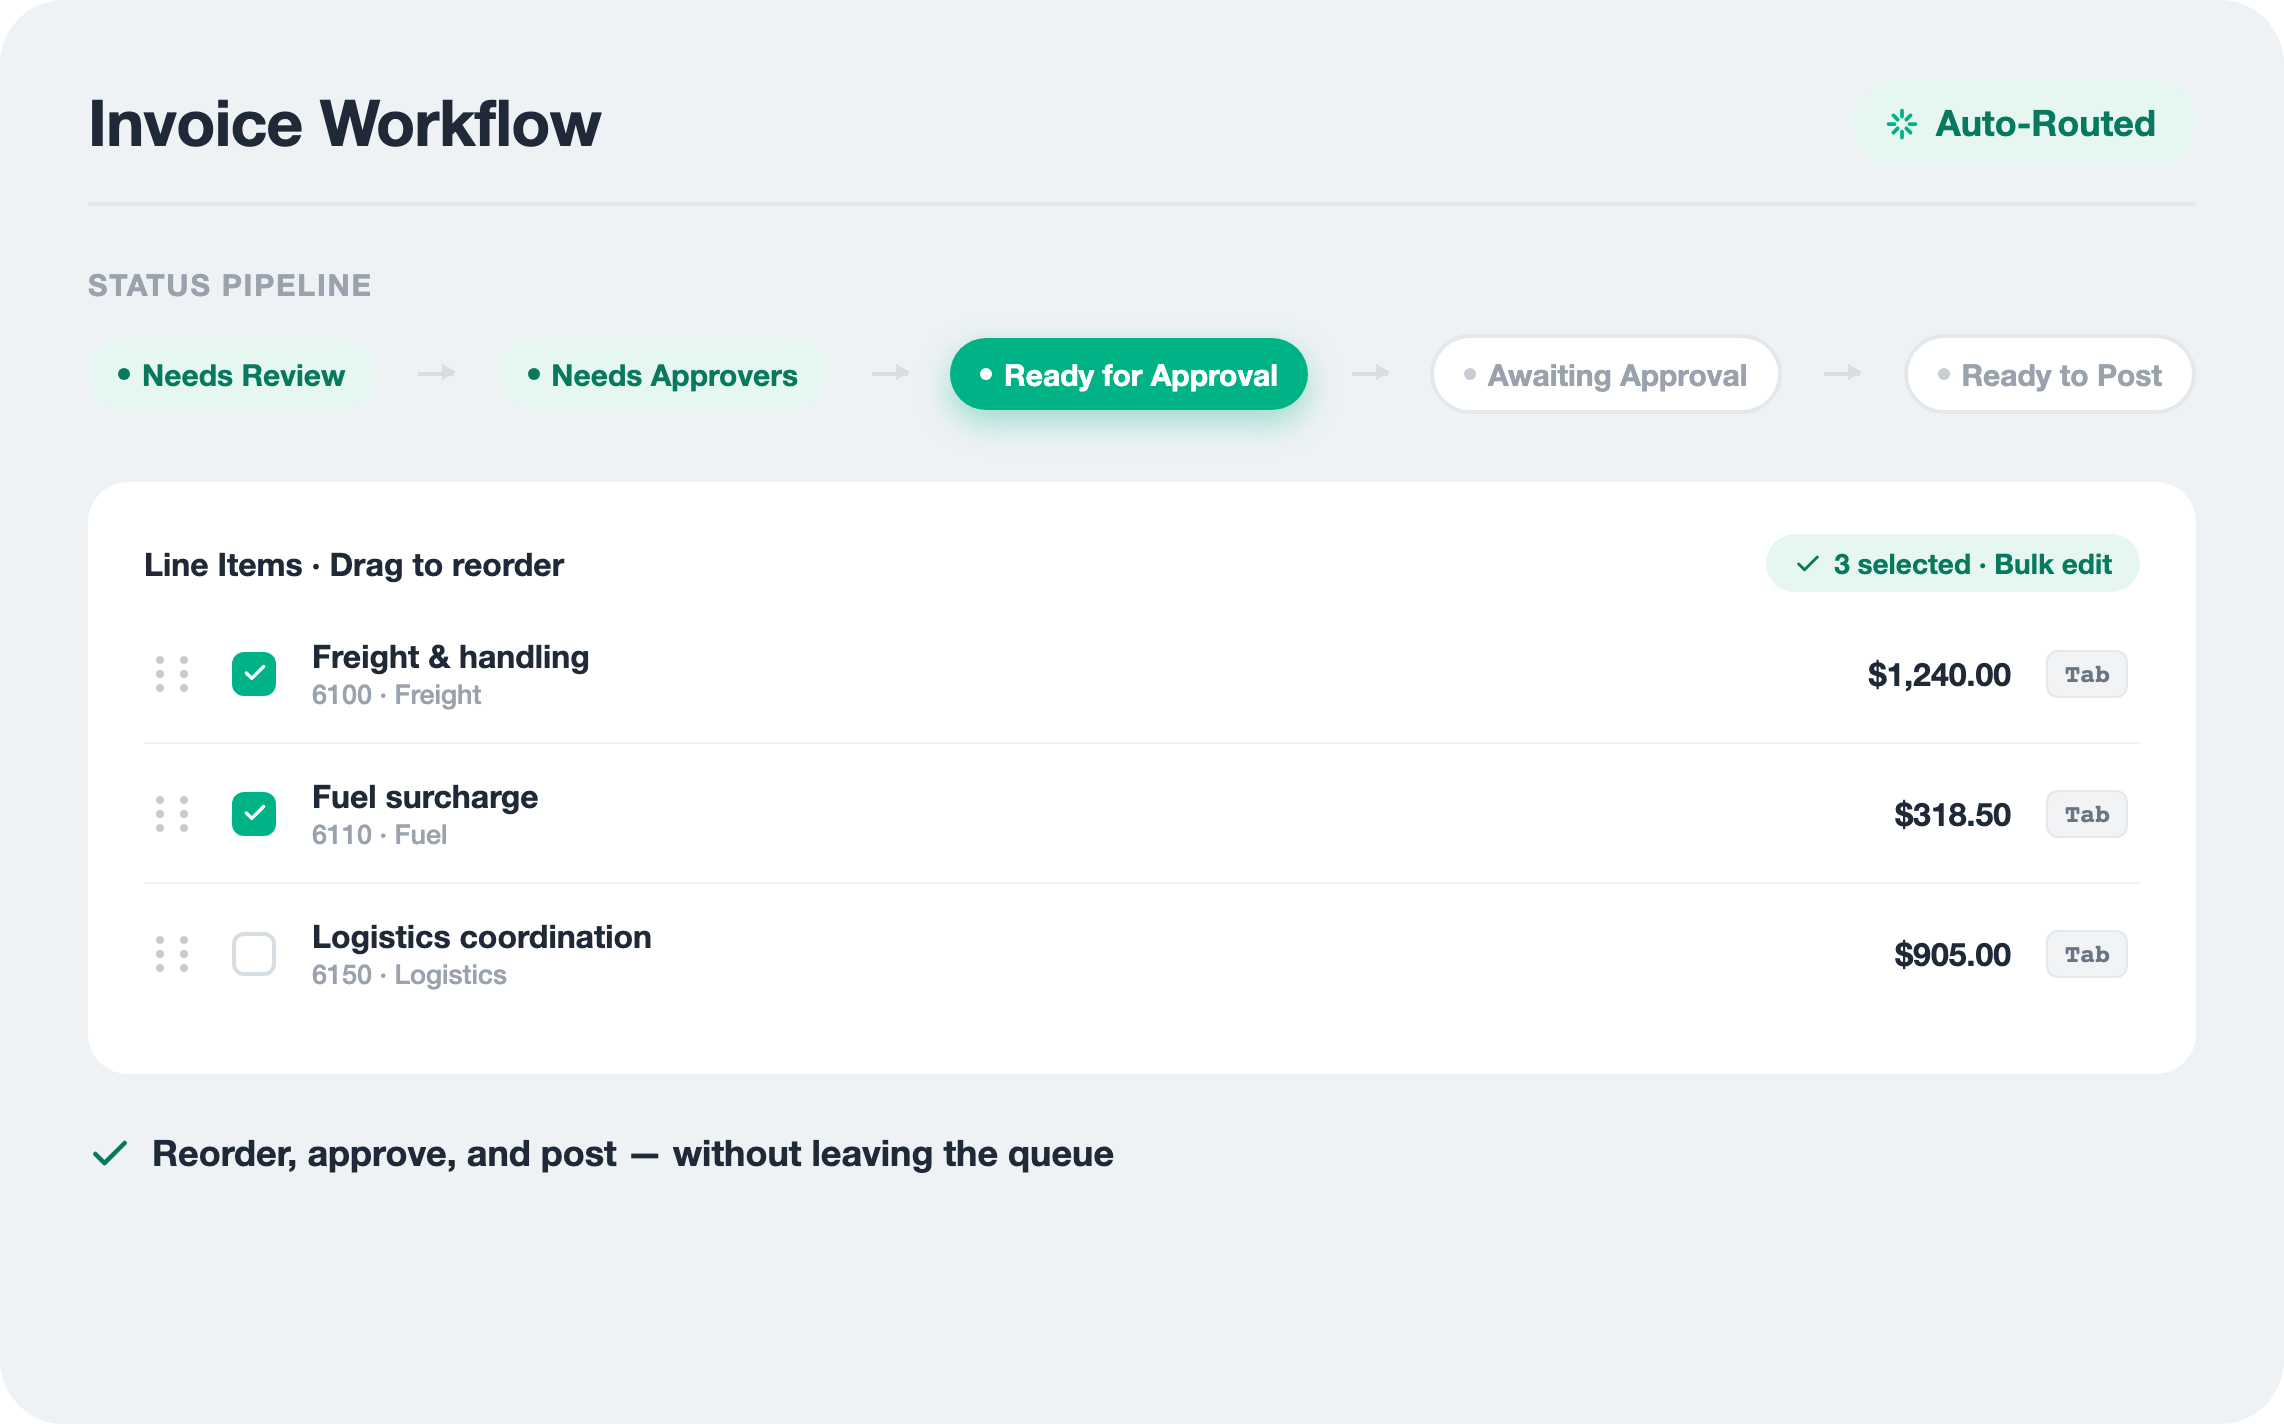The height and width of the screenshot is (1424, 2284).
Task: Grab the Fuel surcharge drag handle
Action: (x=172, y=814)
